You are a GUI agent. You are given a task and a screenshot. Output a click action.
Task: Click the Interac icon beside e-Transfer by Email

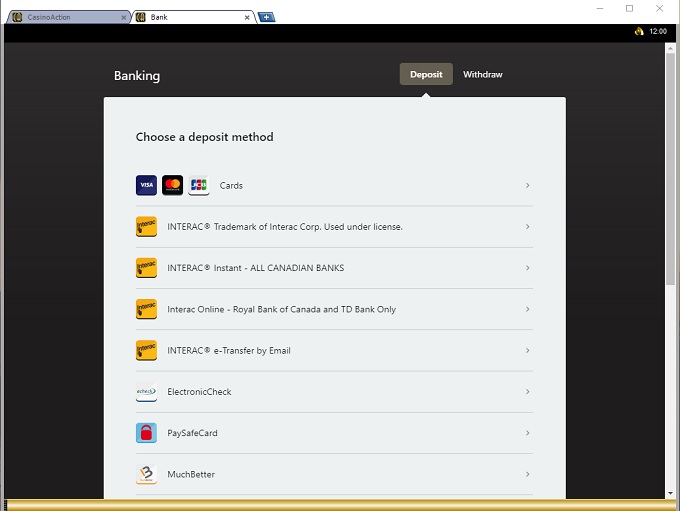[x=146, y=350]
